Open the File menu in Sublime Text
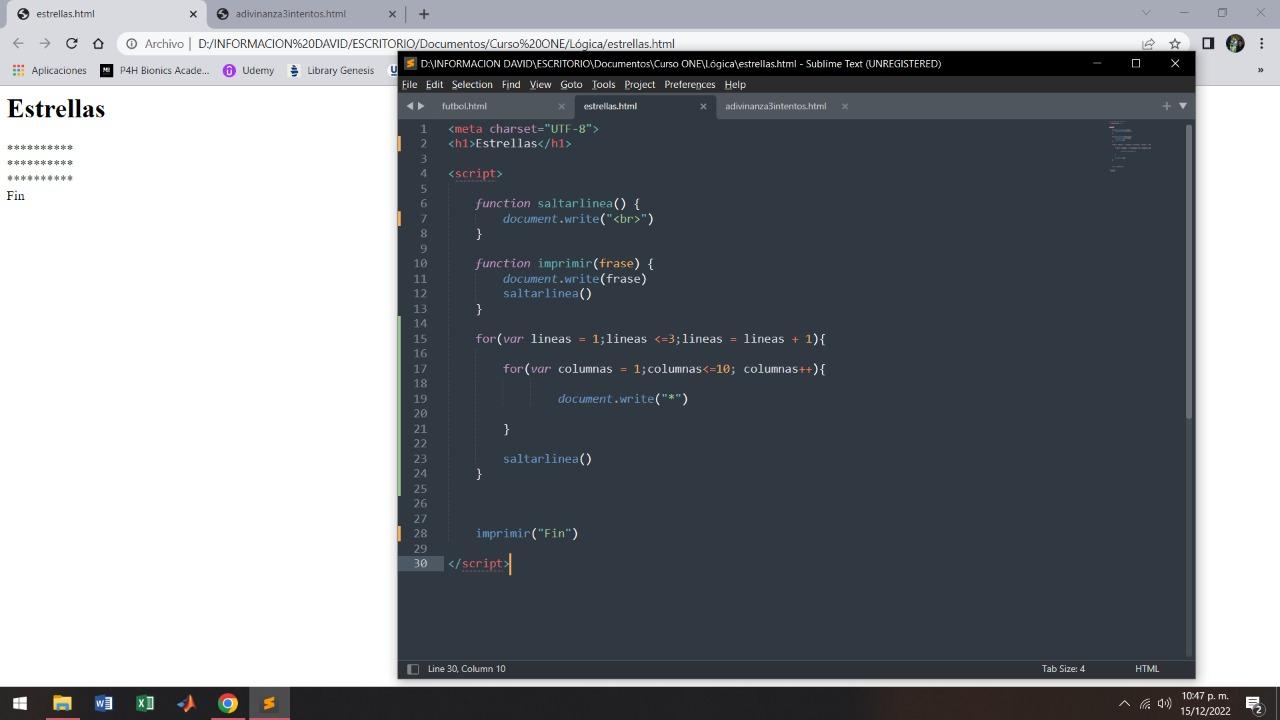The height and width of the screenshot is (720, 1280). (409, 84)
